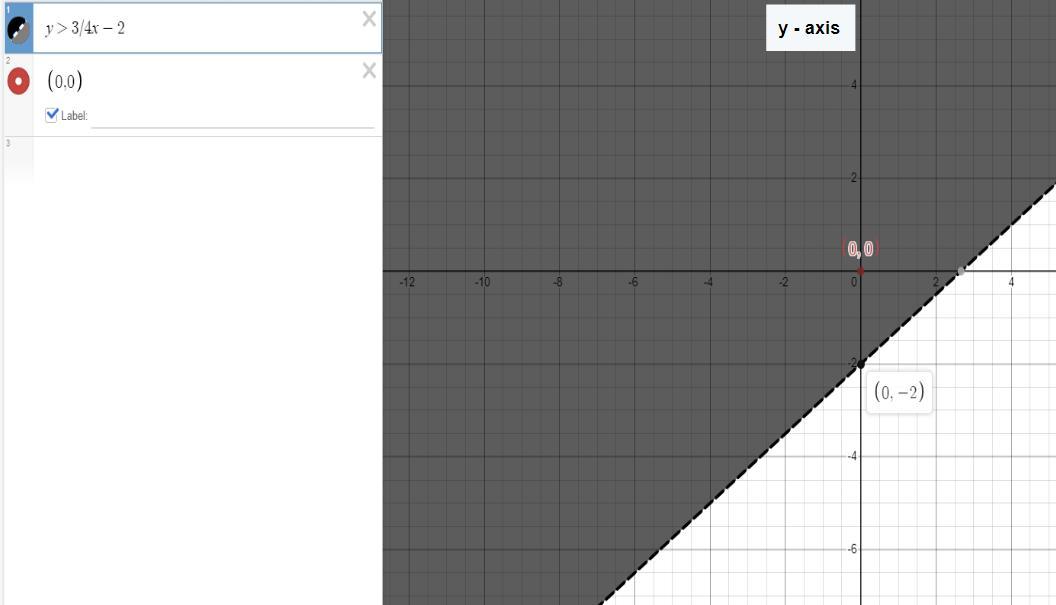Click the -8 x-axis tick label

[558, 282]
